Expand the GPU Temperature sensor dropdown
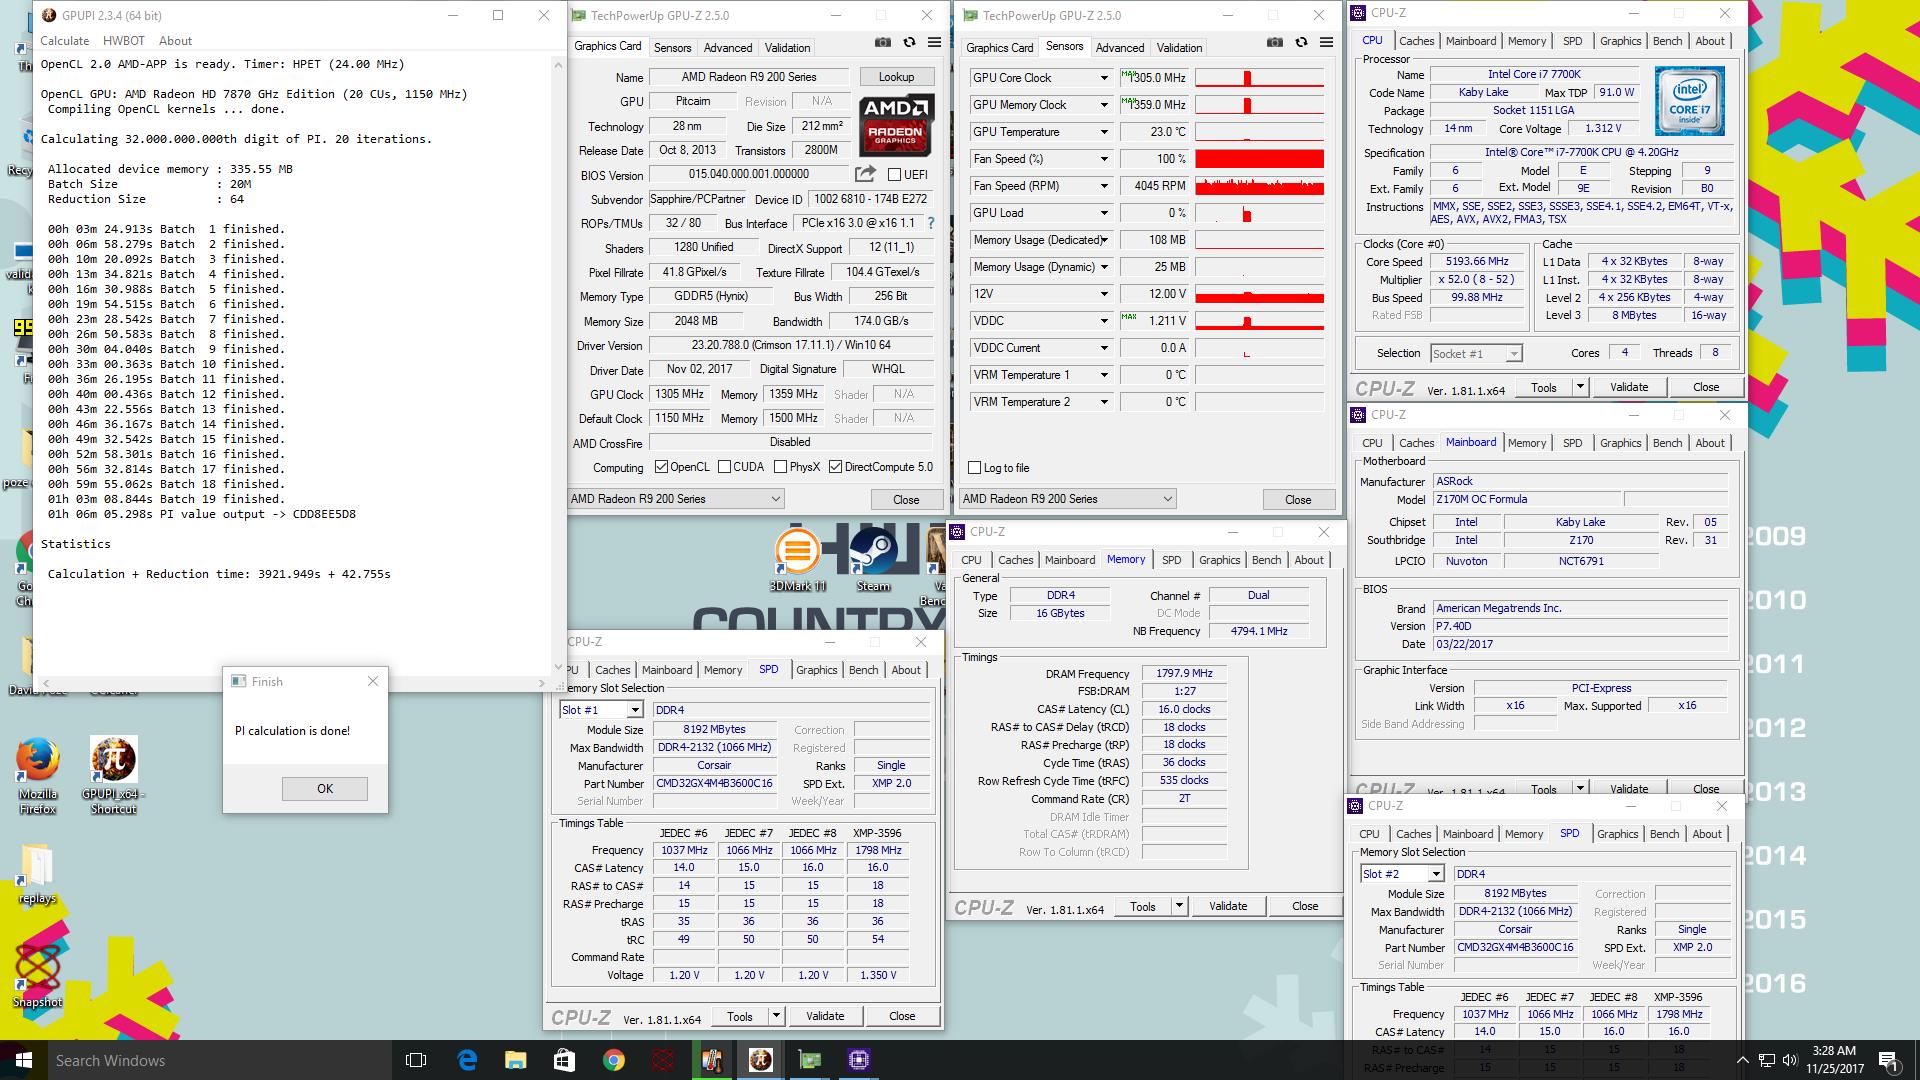Viewport: 1920px width, 1080px height. (x=1104, y=132)
